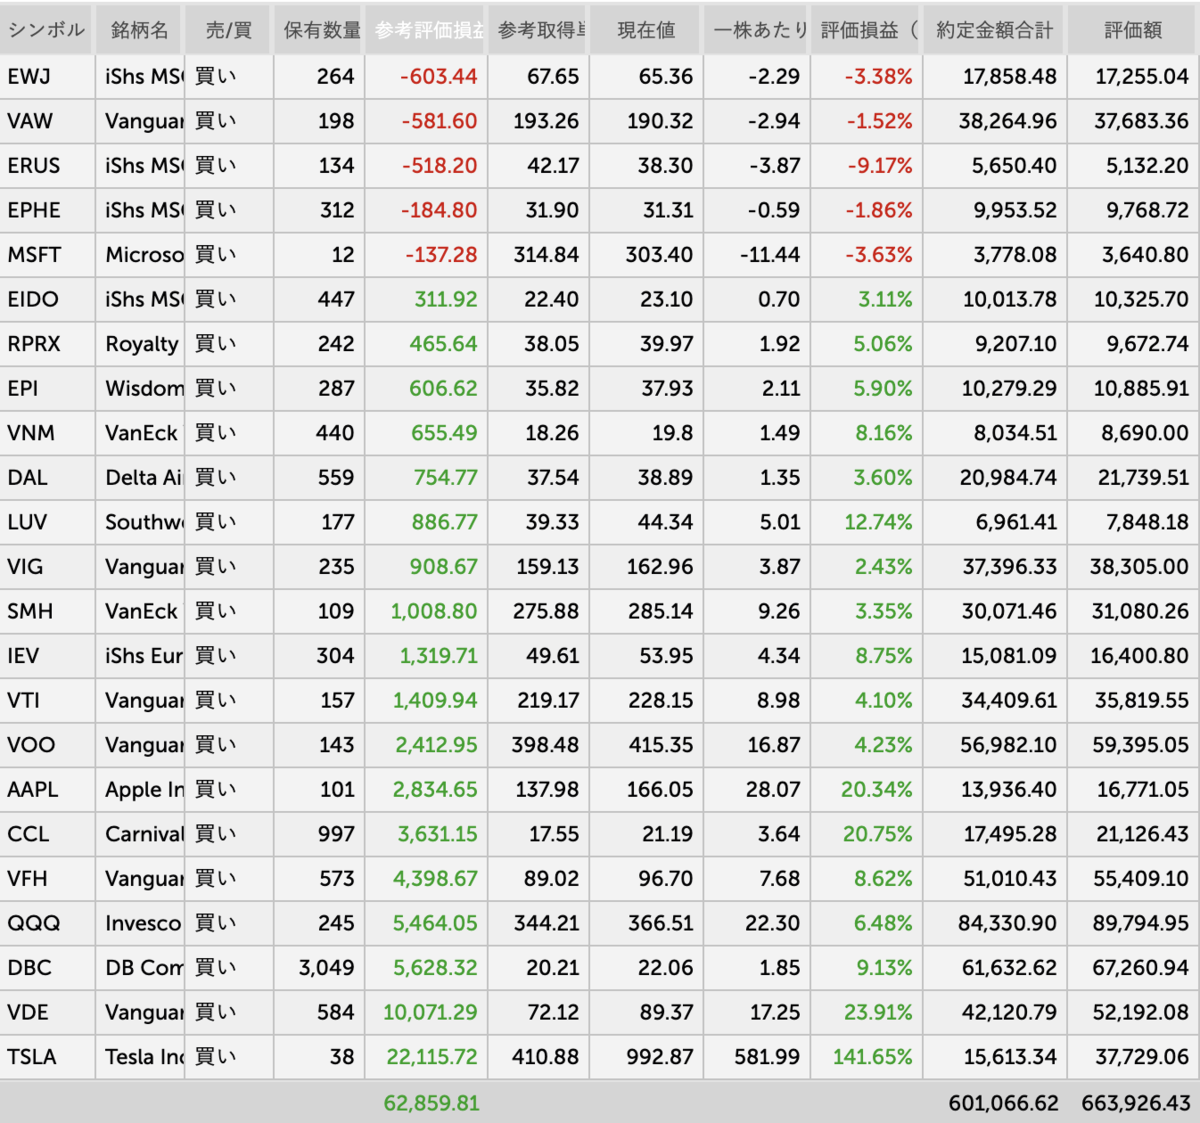Sort by the 銘柄名 column header
Screen dimensions: 1200x1123
tap(140, 30)
